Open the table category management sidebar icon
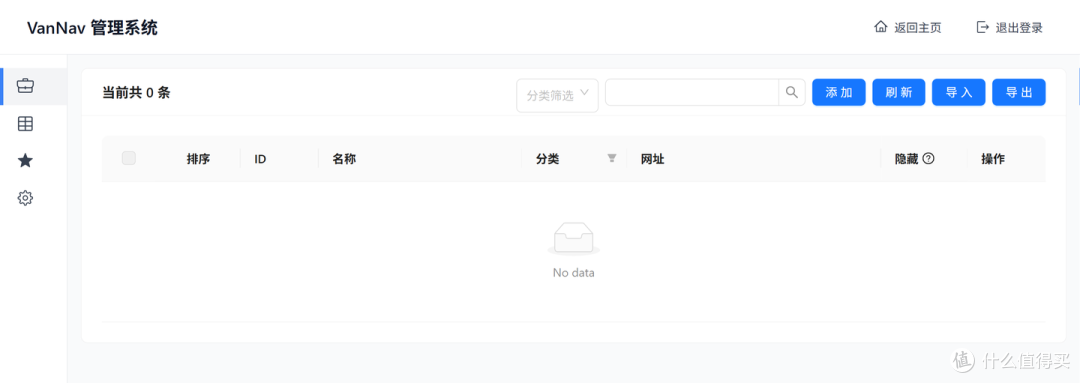This screenshot has width=1080, height=383. click(25, 124)
